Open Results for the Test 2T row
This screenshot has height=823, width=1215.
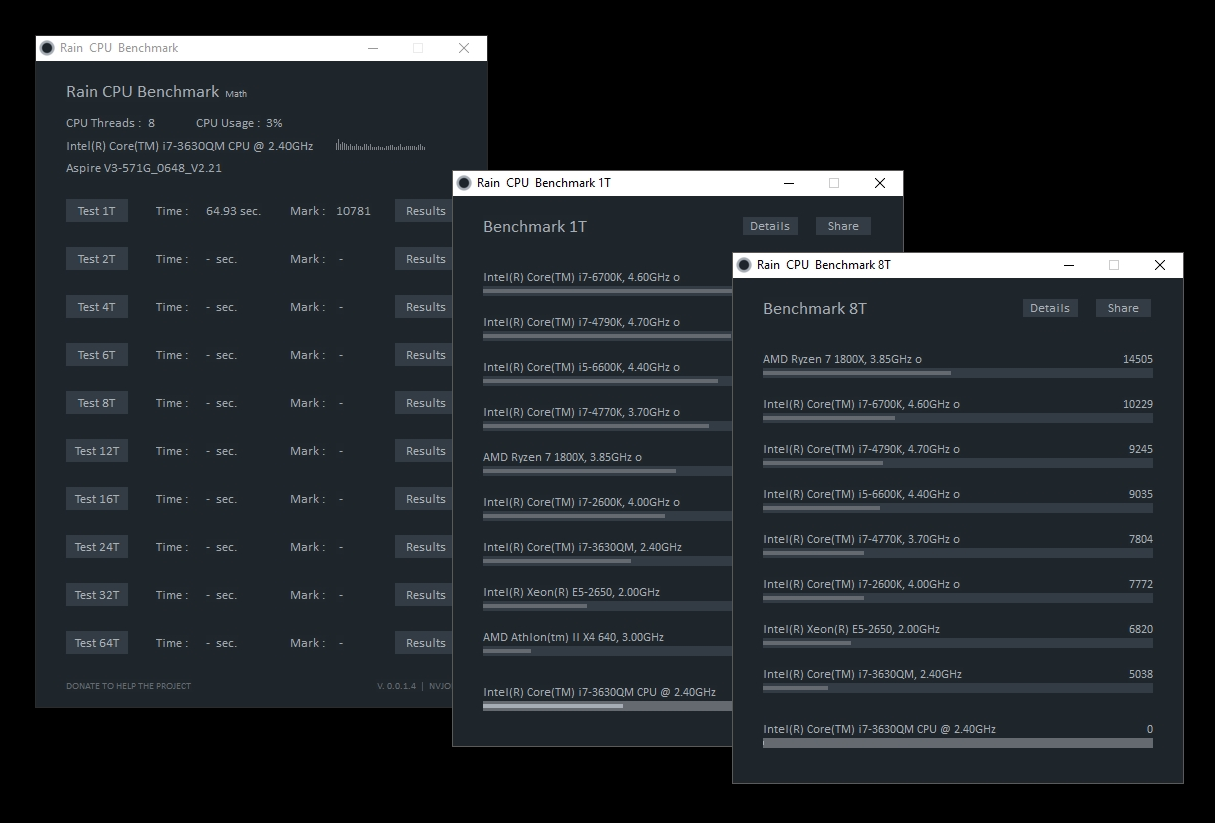[424, 259]
